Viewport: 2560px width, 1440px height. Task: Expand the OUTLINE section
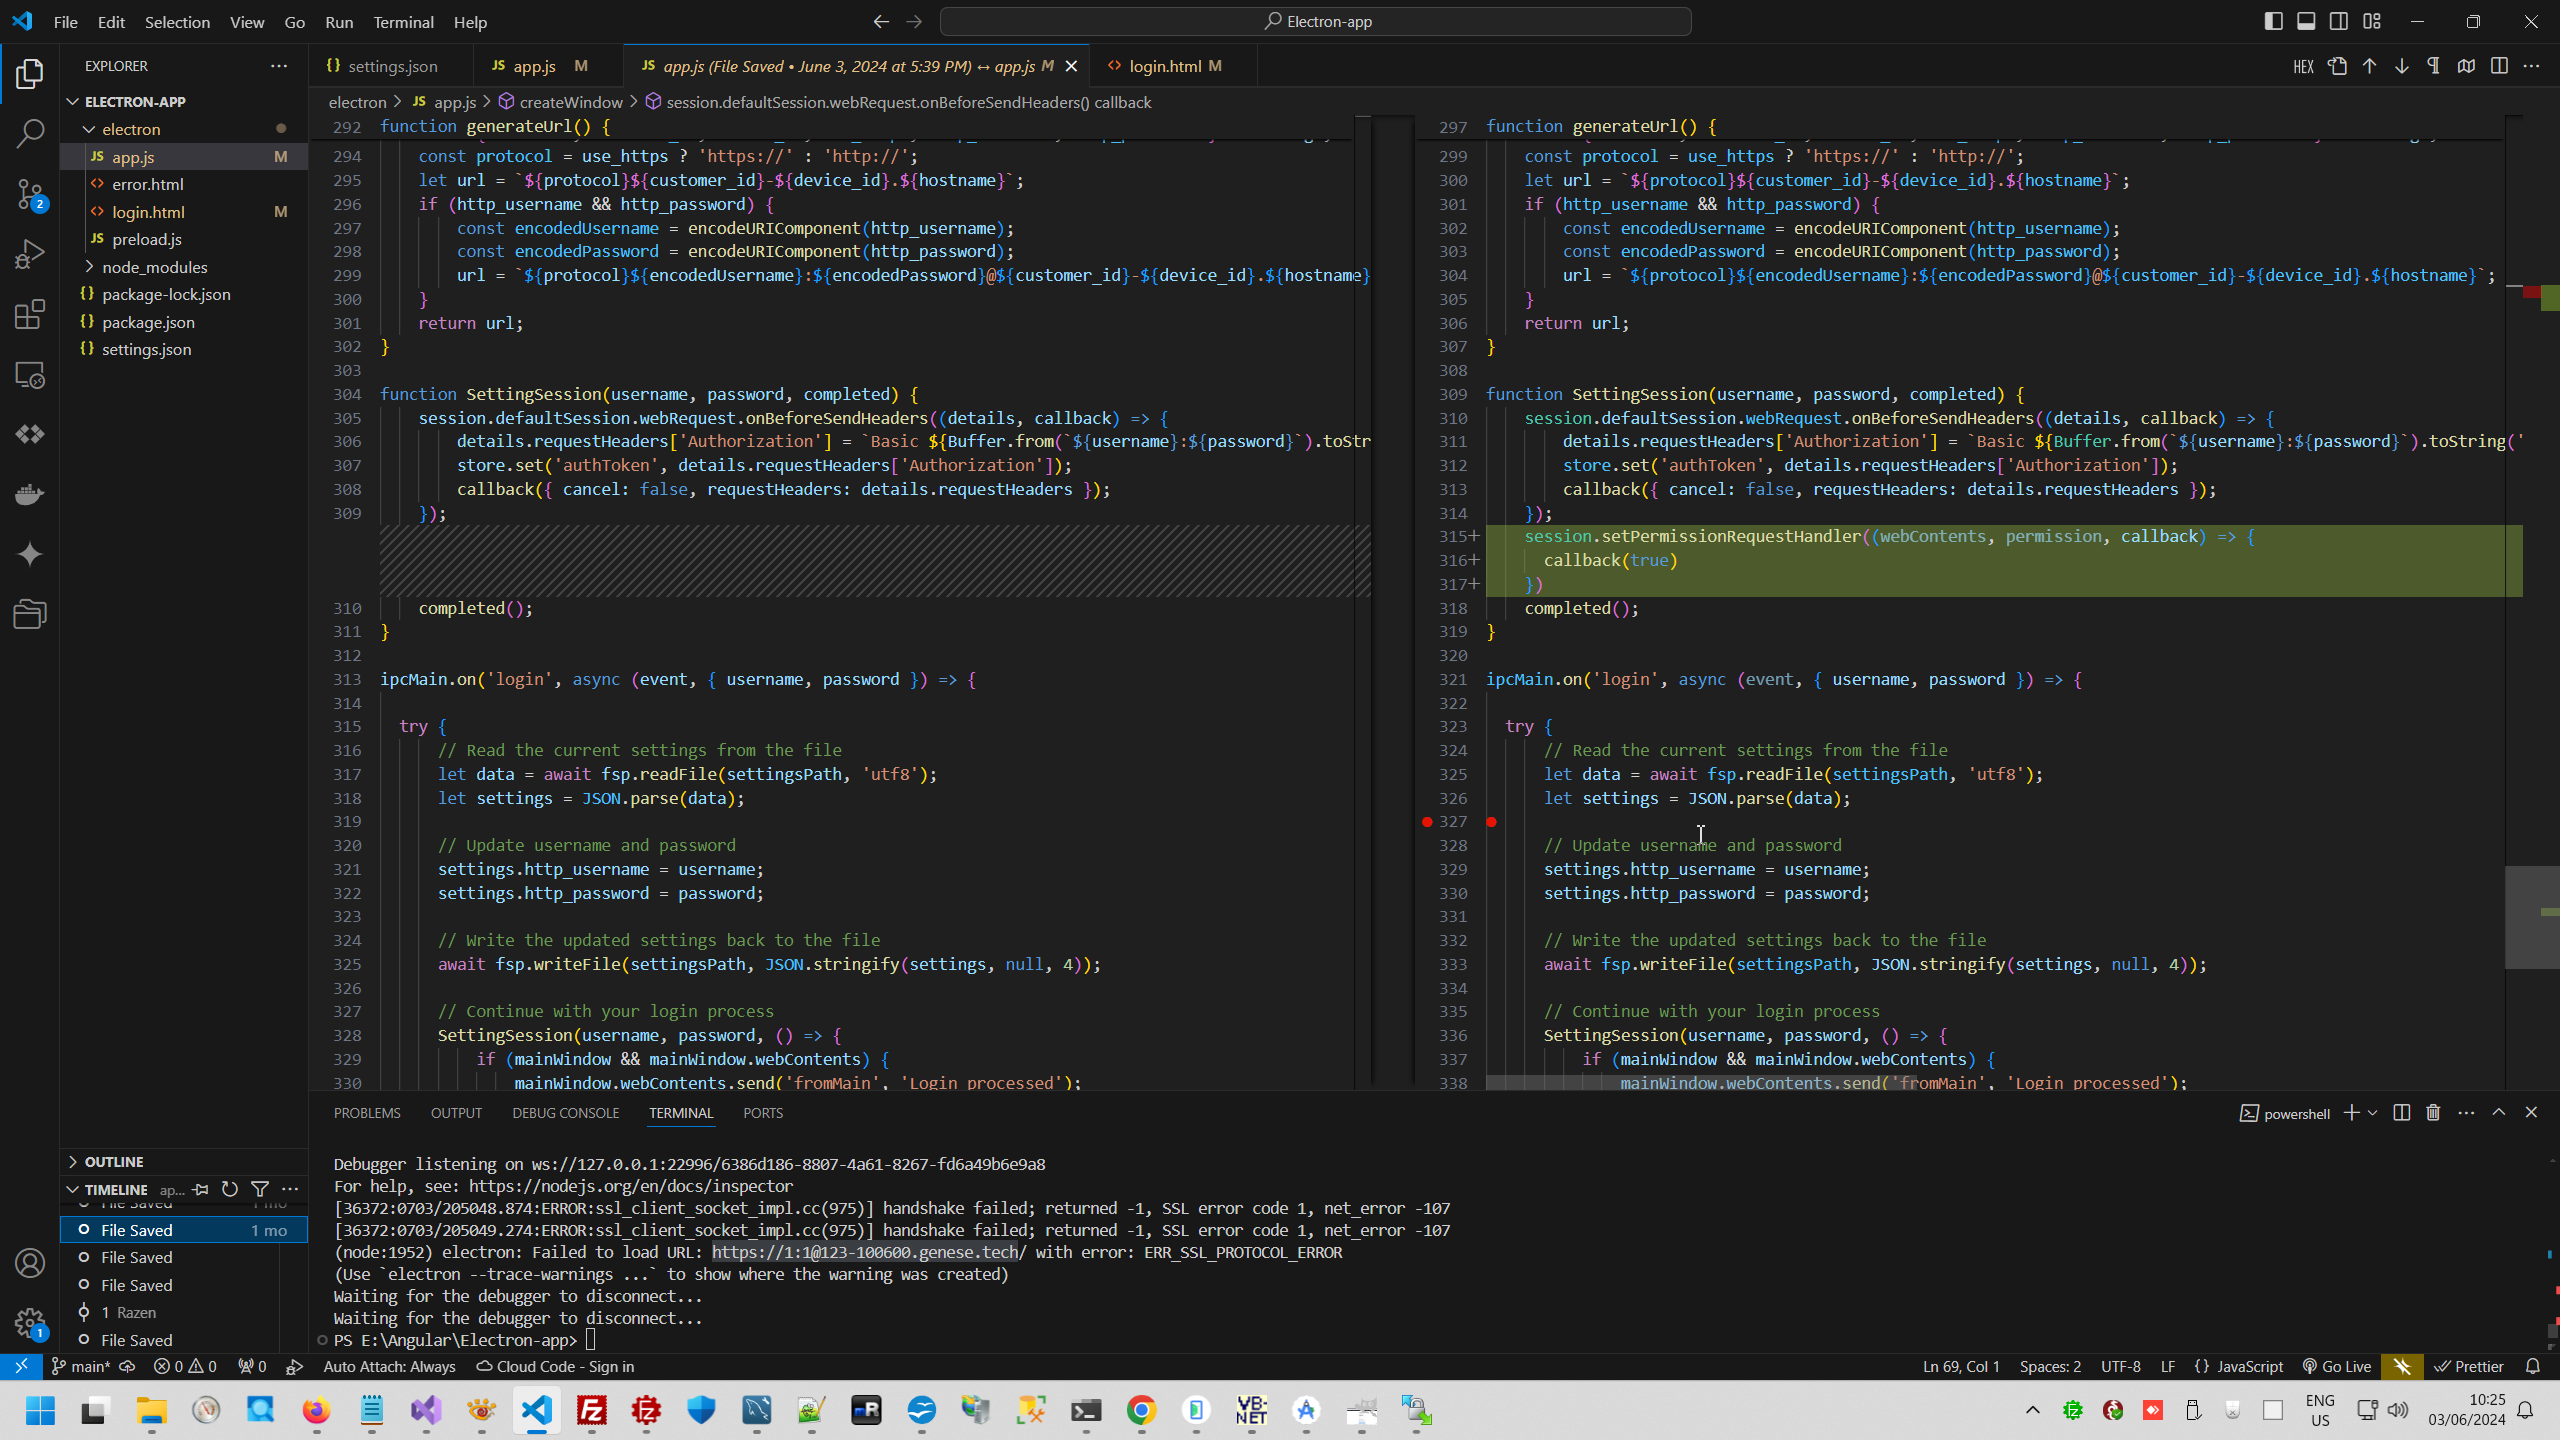pyautogui.click(x=114, y=1162)
